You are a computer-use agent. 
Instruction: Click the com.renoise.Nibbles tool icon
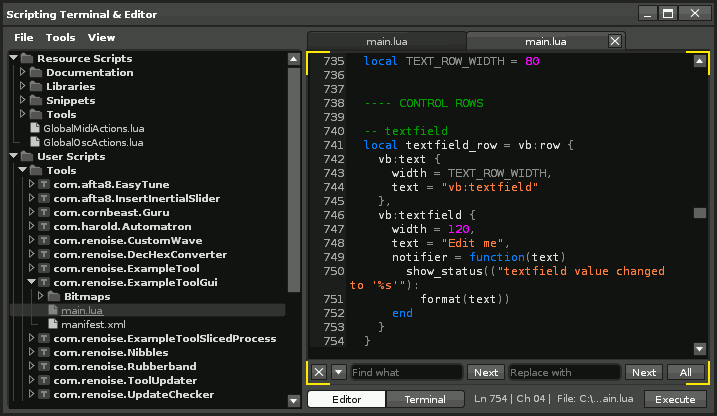pos(44,352)
